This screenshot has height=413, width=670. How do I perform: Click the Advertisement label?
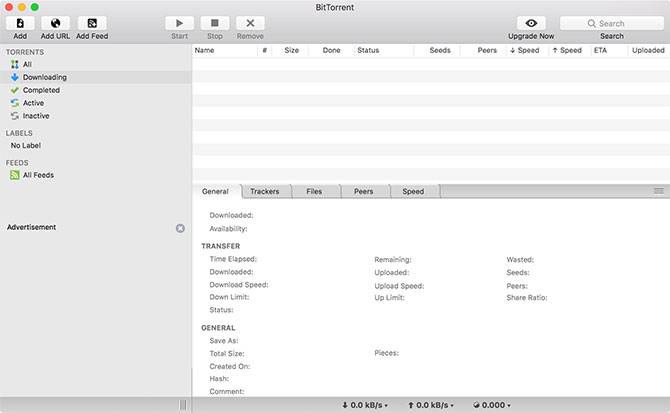pos(32,227)
